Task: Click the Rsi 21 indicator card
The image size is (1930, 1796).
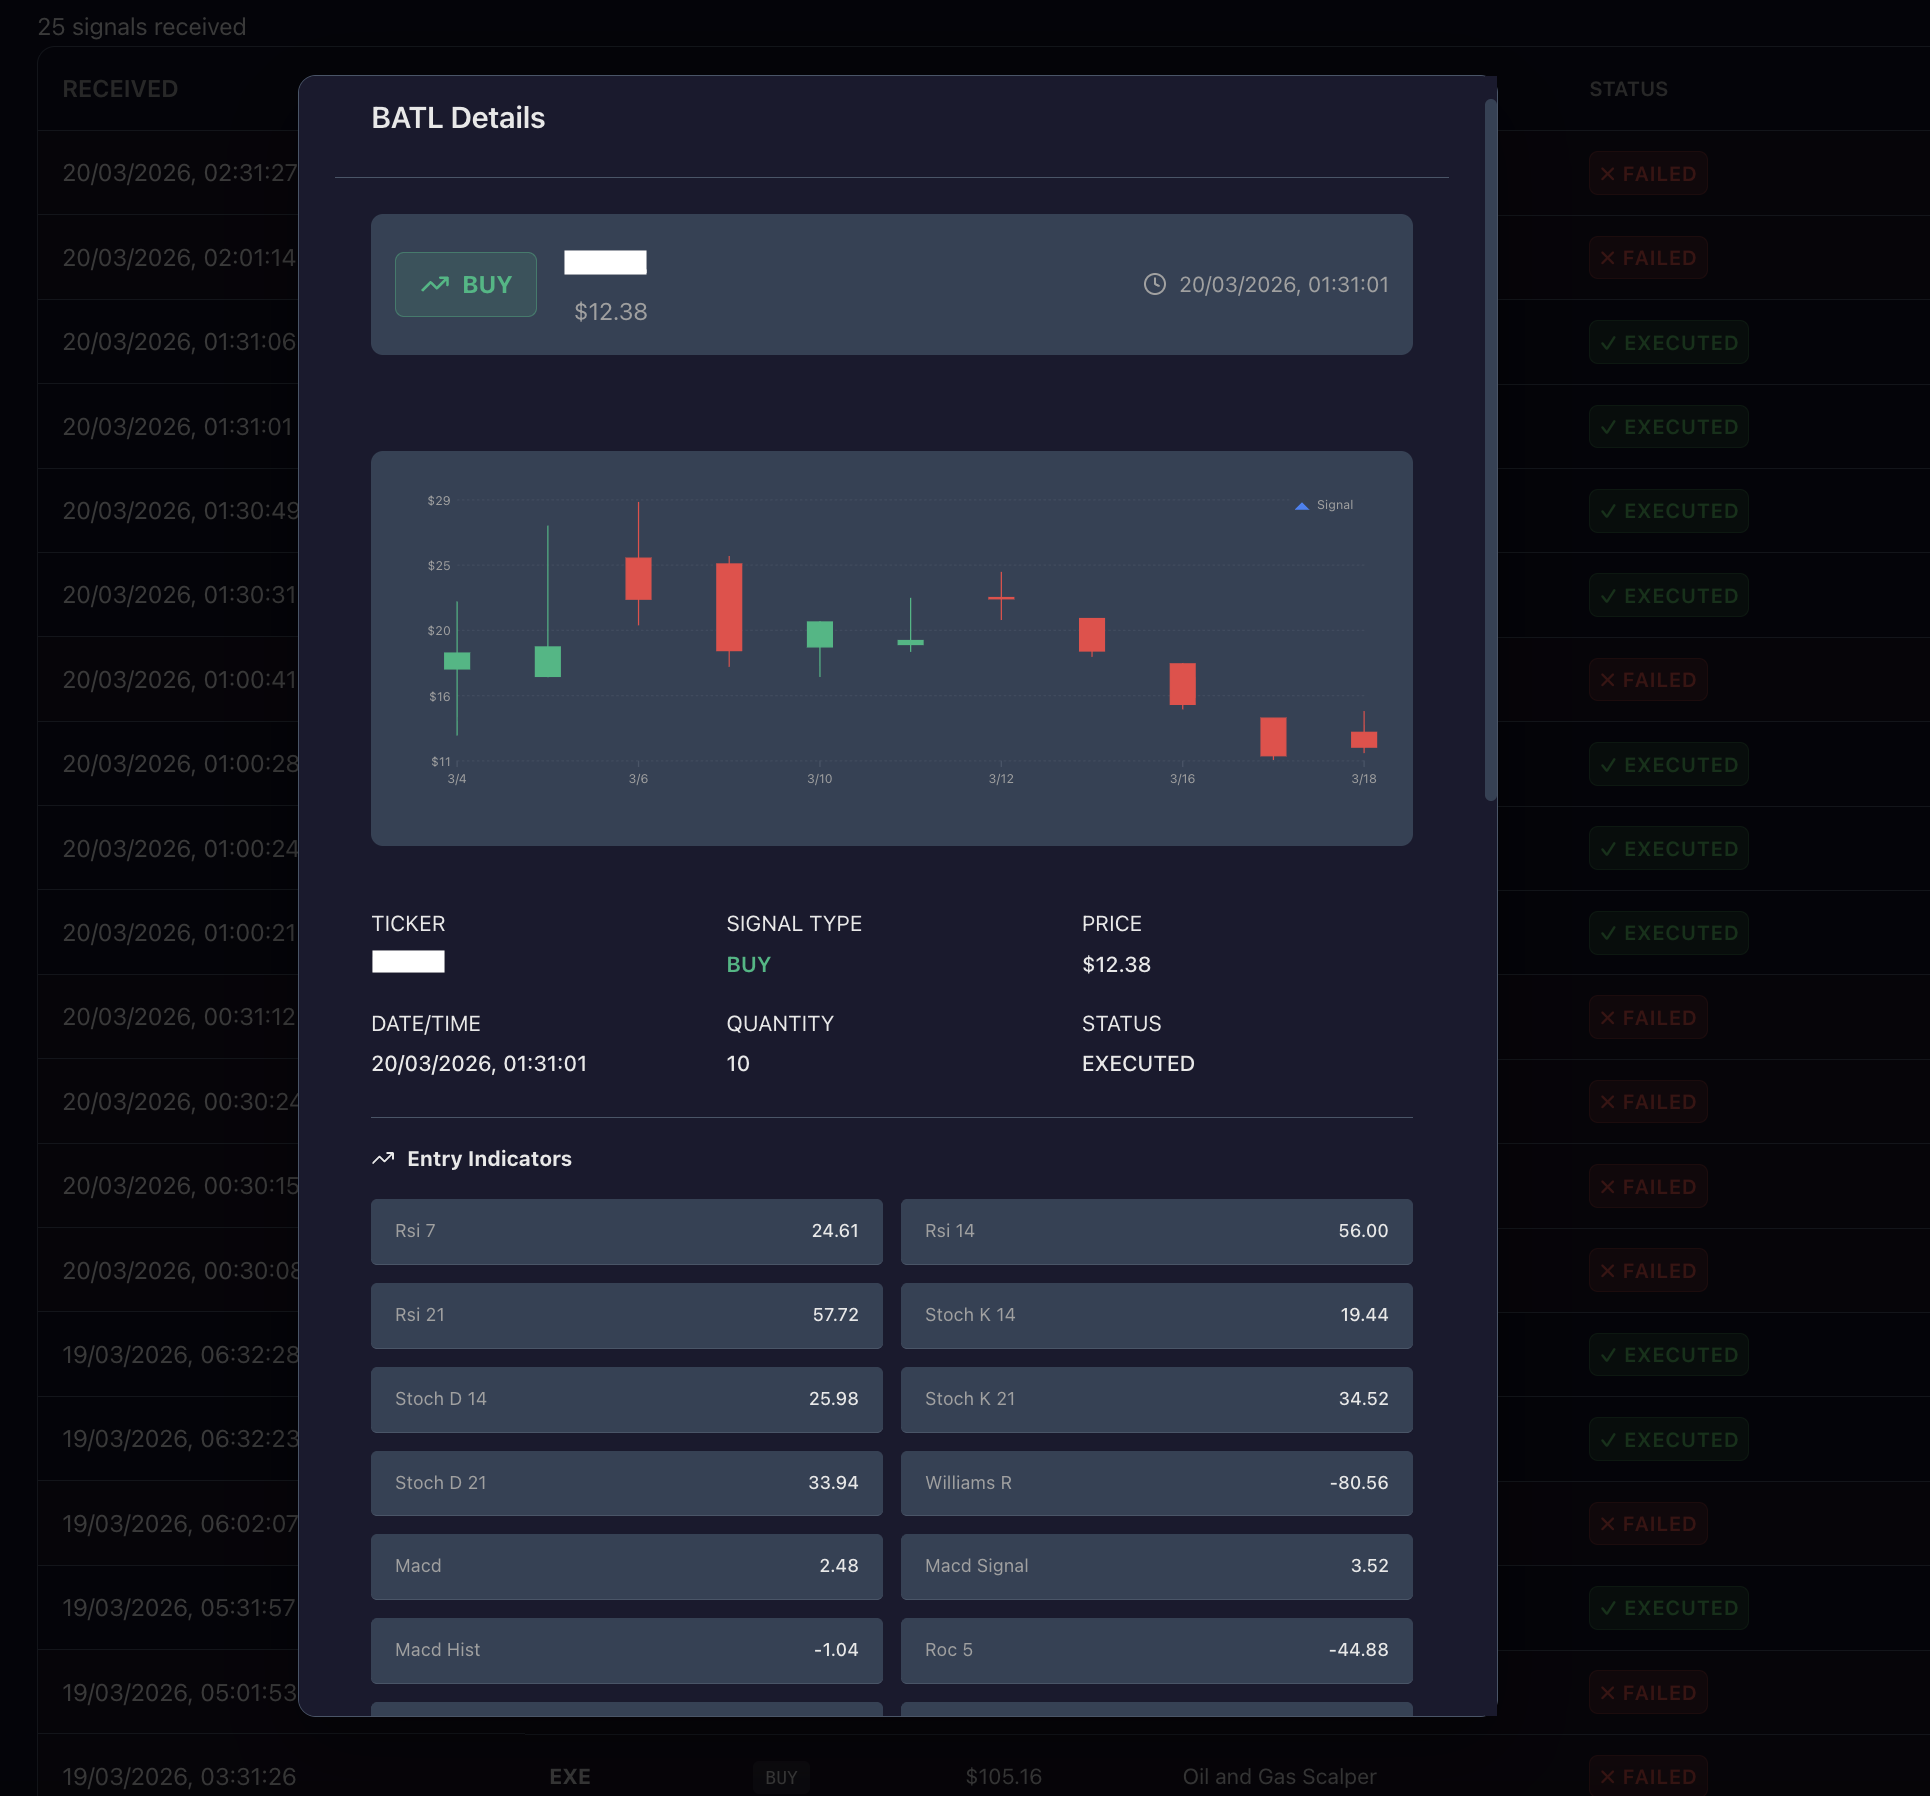Action: 627,1315
